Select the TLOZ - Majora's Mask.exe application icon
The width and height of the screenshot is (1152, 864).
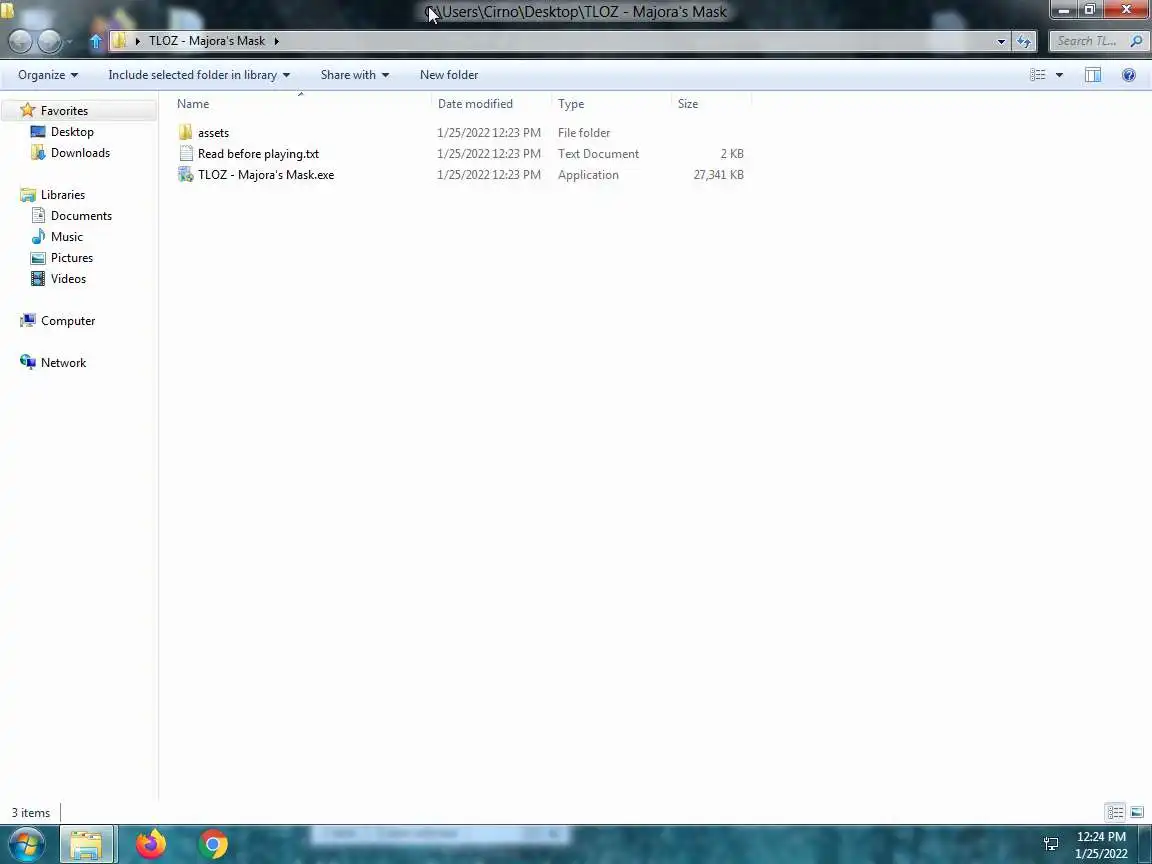(186, 175)
